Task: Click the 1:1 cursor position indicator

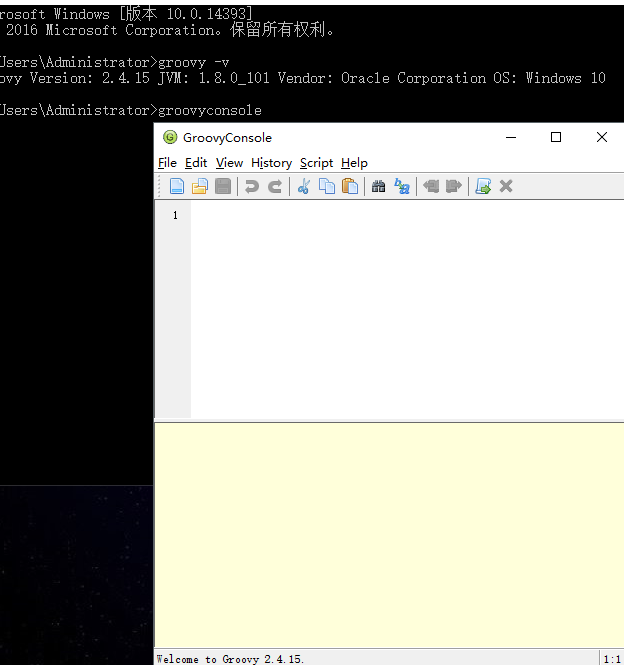Action: coord(612,659)
